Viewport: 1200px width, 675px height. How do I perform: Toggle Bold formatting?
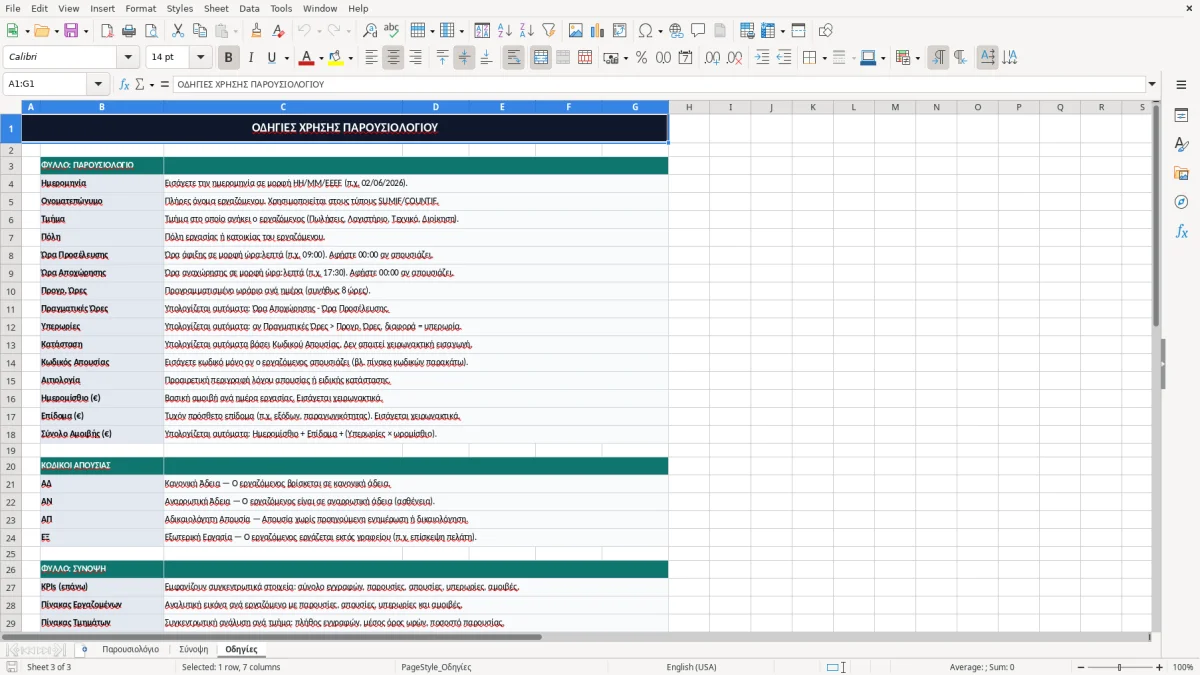[x=229, y=58]
